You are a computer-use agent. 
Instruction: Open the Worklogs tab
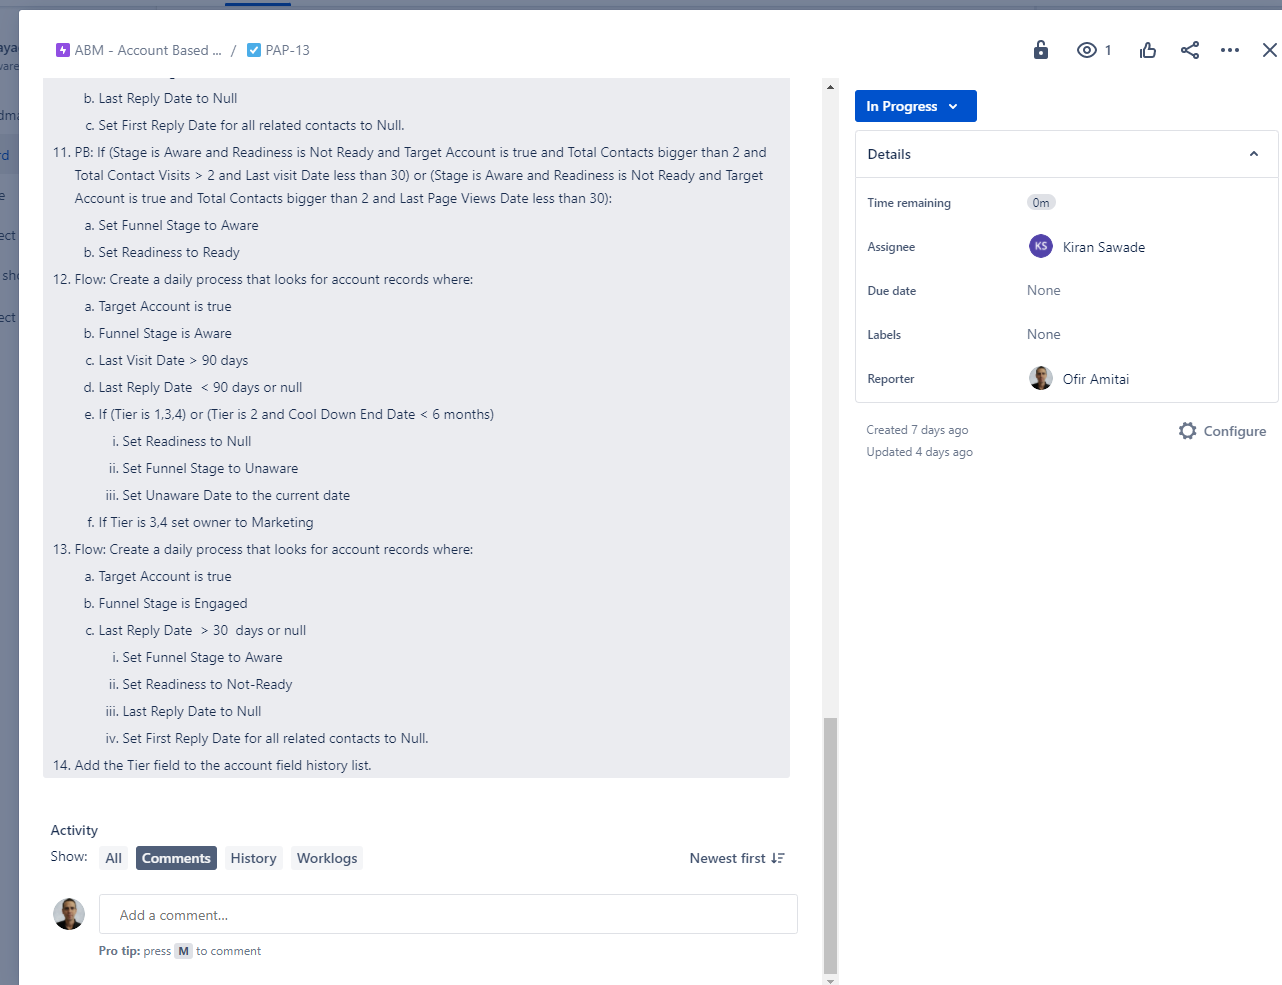tap(326, 857)
